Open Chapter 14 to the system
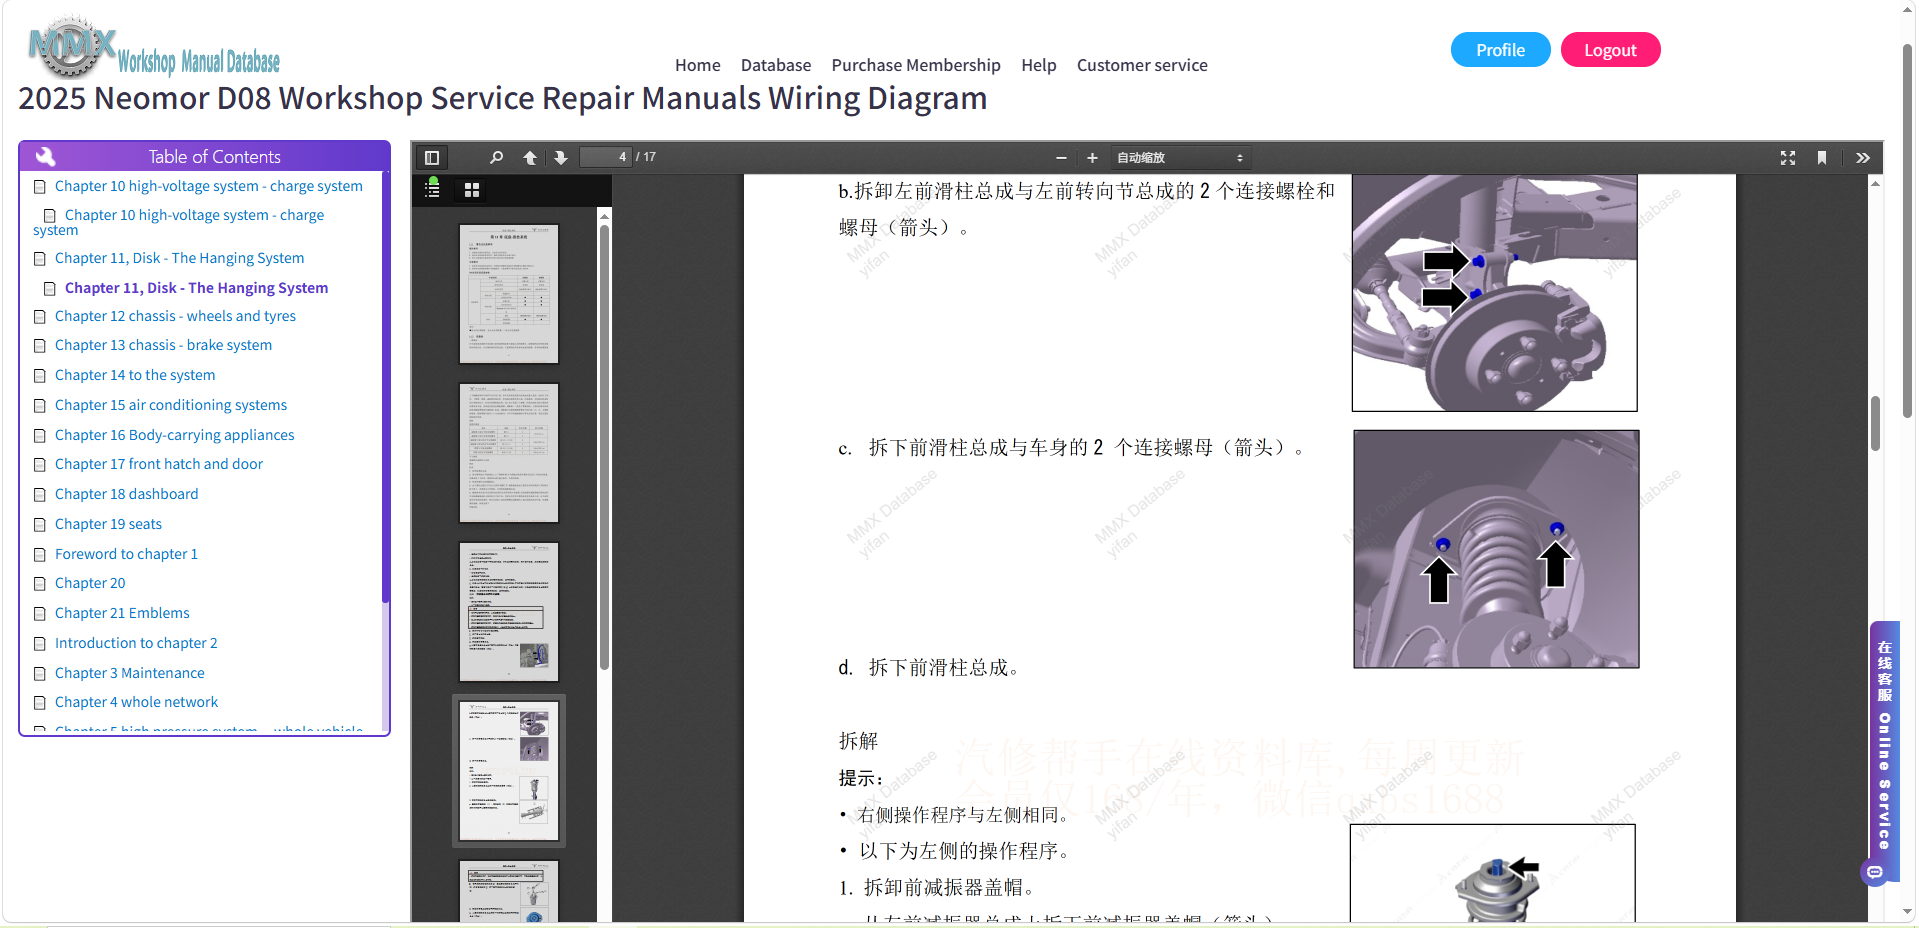The width and height of the screenshot is (1919, 928). 135,375
